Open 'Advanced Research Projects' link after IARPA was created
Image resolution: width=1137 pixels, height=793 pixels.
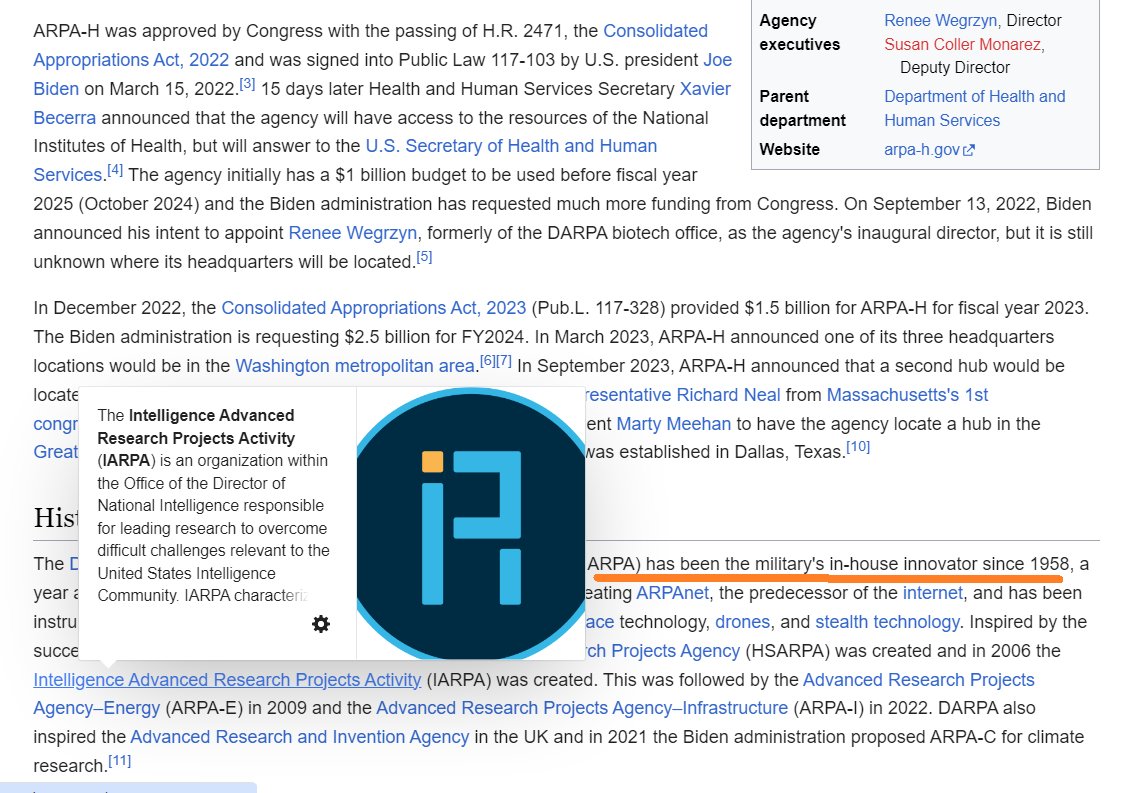[919, 680]
